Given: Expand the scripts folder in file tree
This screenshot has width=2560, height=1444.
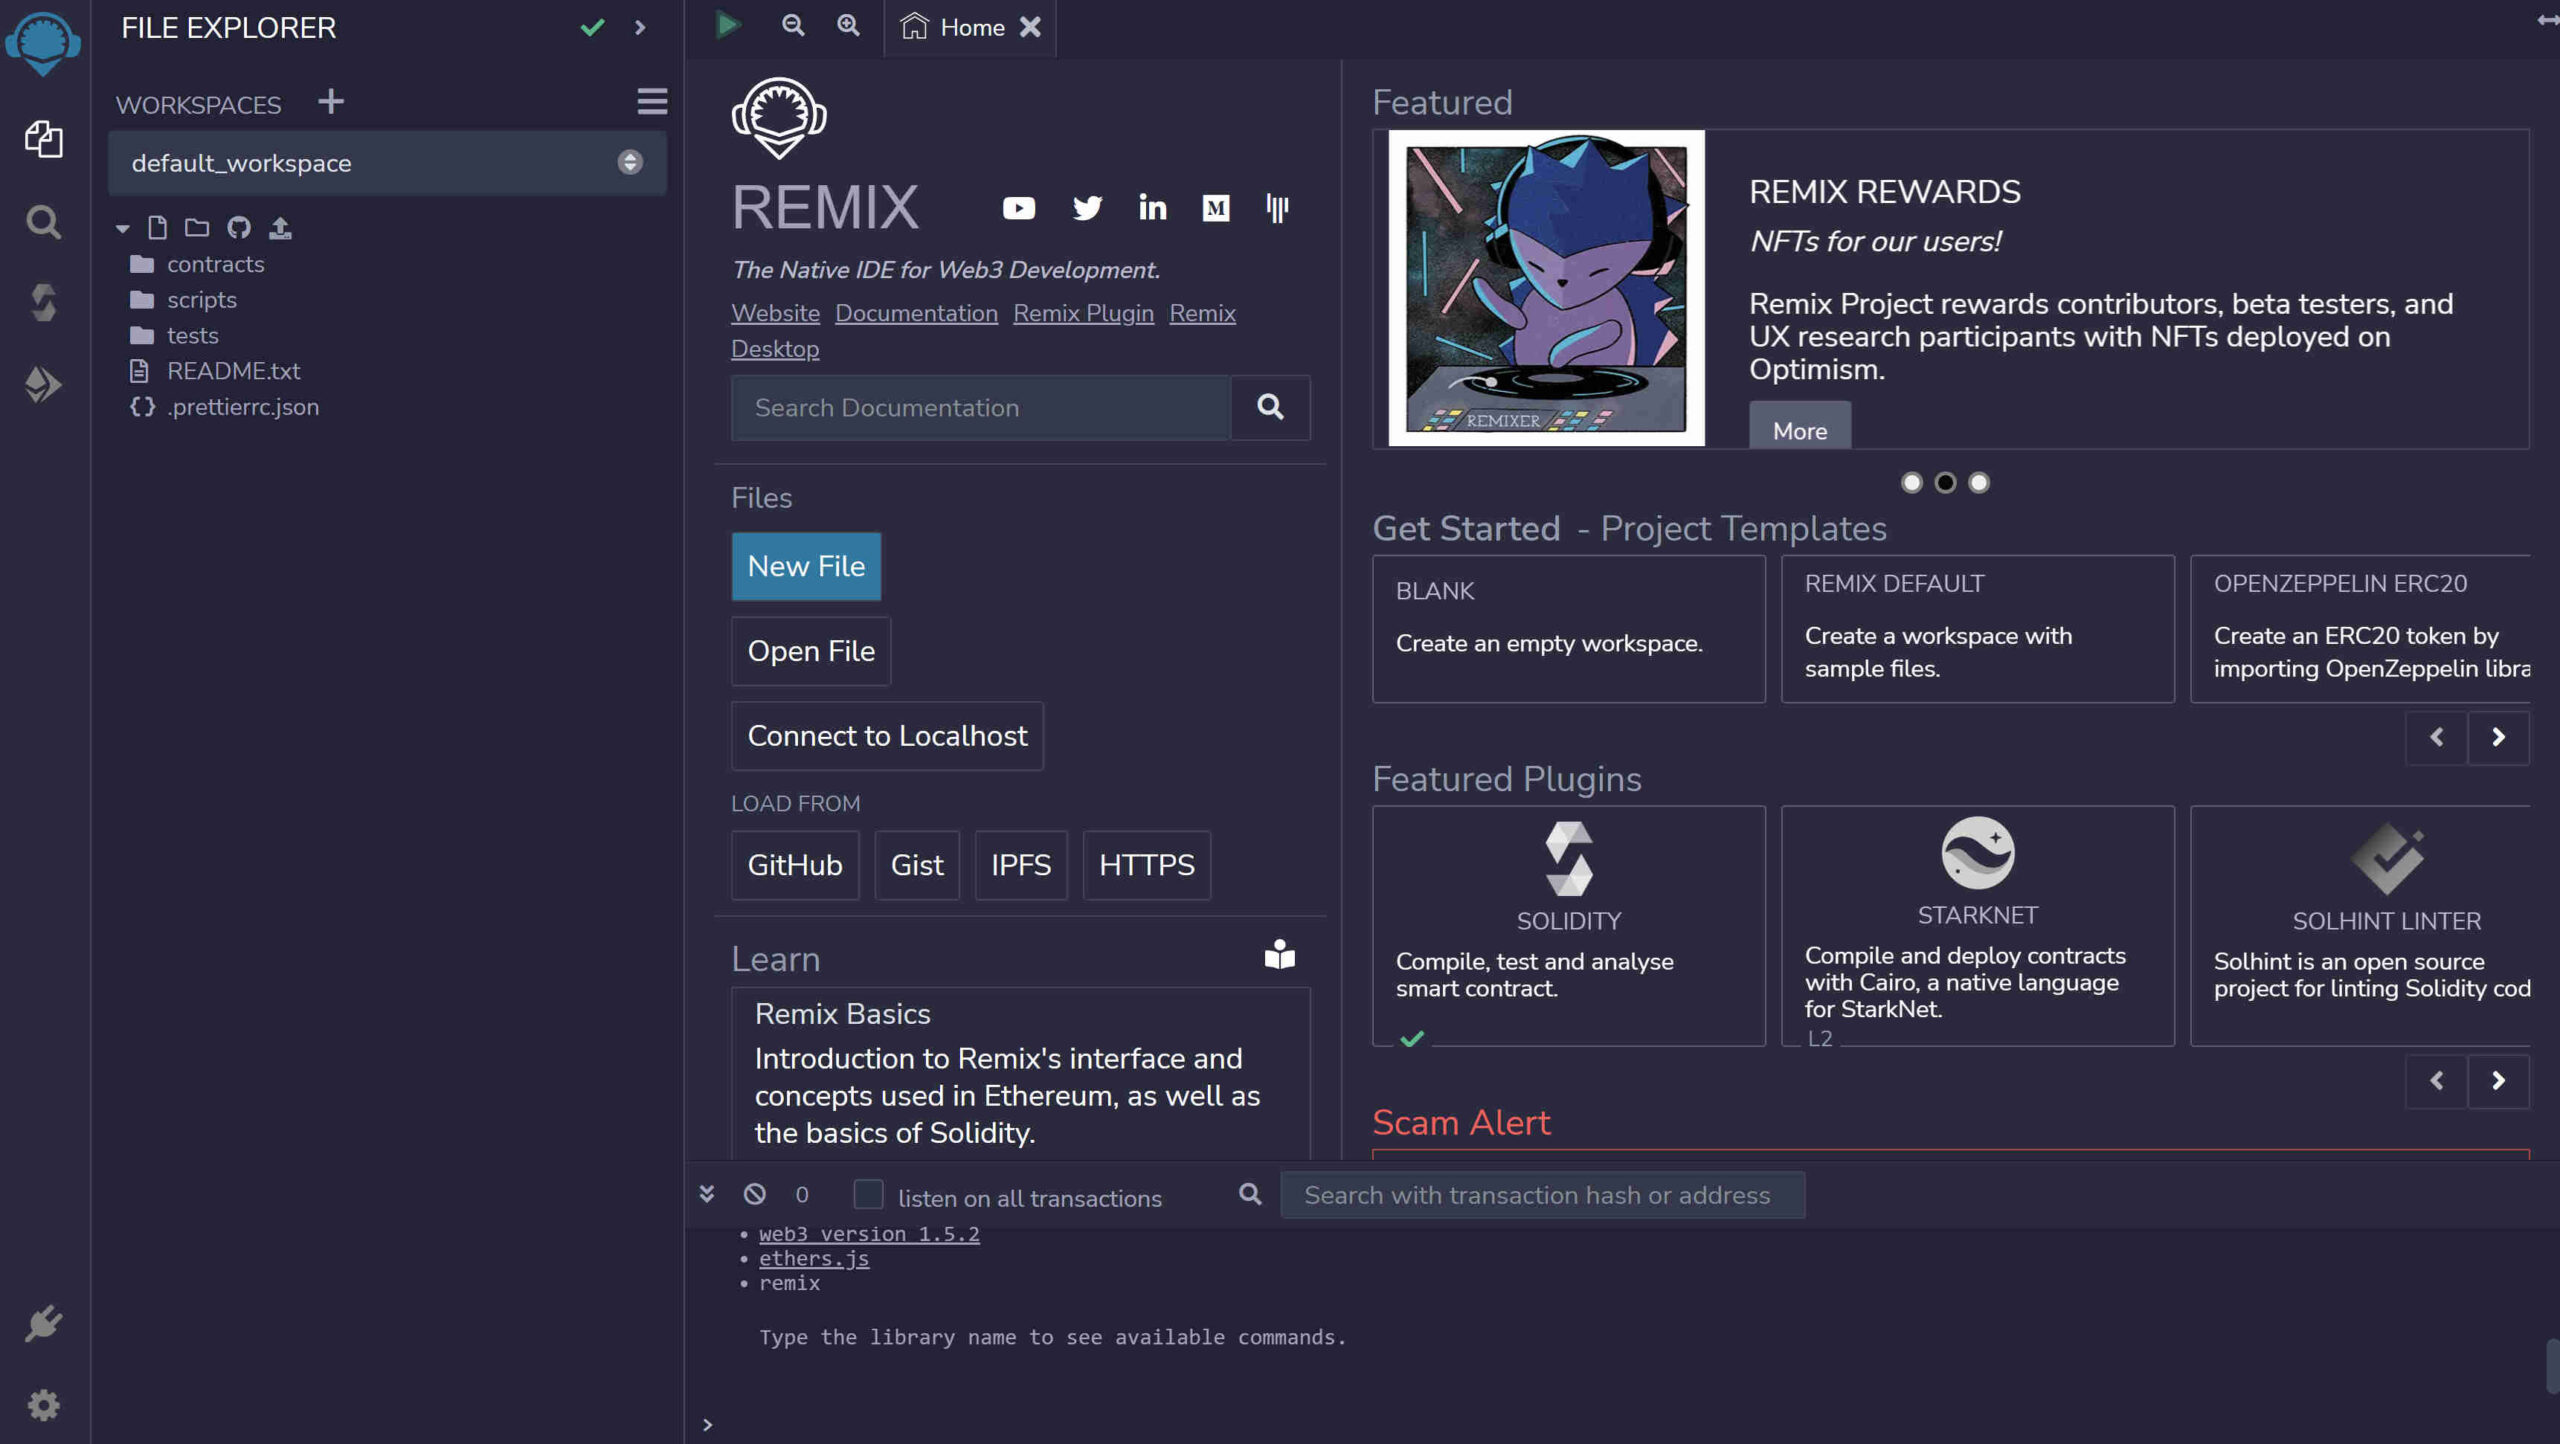Looking at the screenshot, I should pos(199,301).
